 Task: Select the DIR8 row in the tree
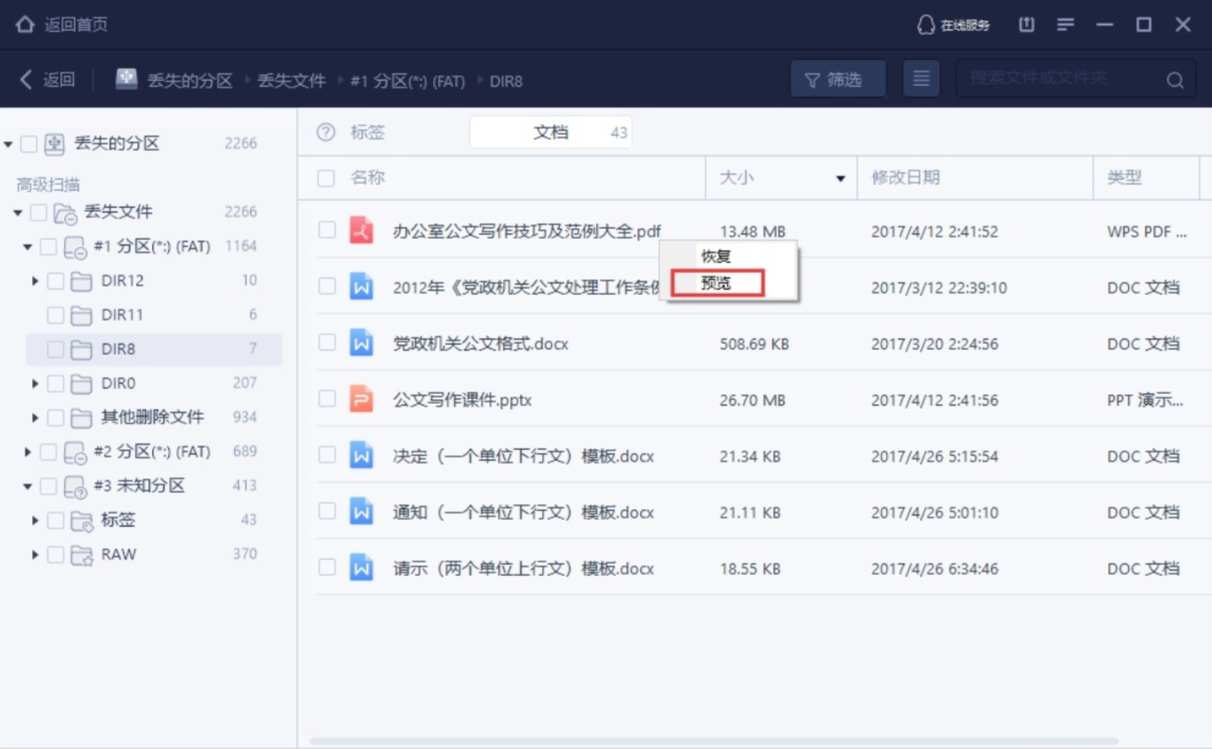point(154,349)
